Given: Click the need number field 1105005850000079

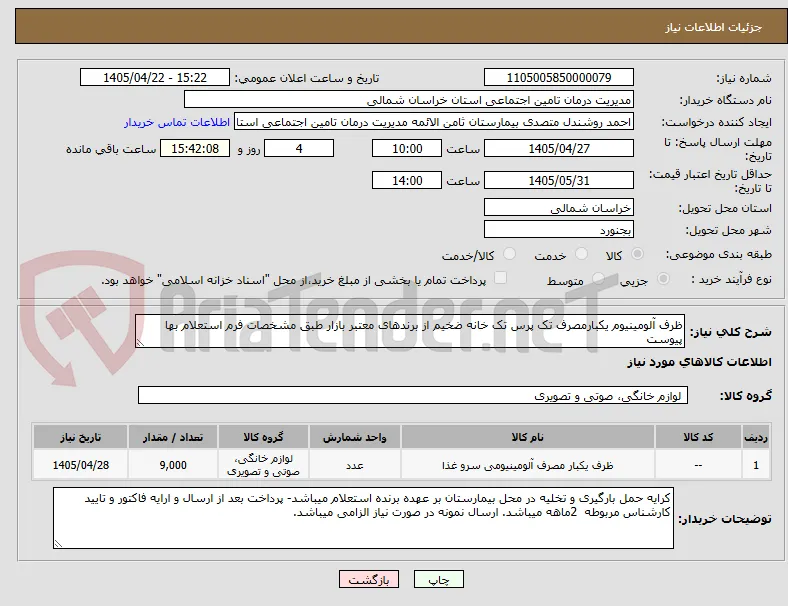Looking at the screenshot, I should point(559,77).
